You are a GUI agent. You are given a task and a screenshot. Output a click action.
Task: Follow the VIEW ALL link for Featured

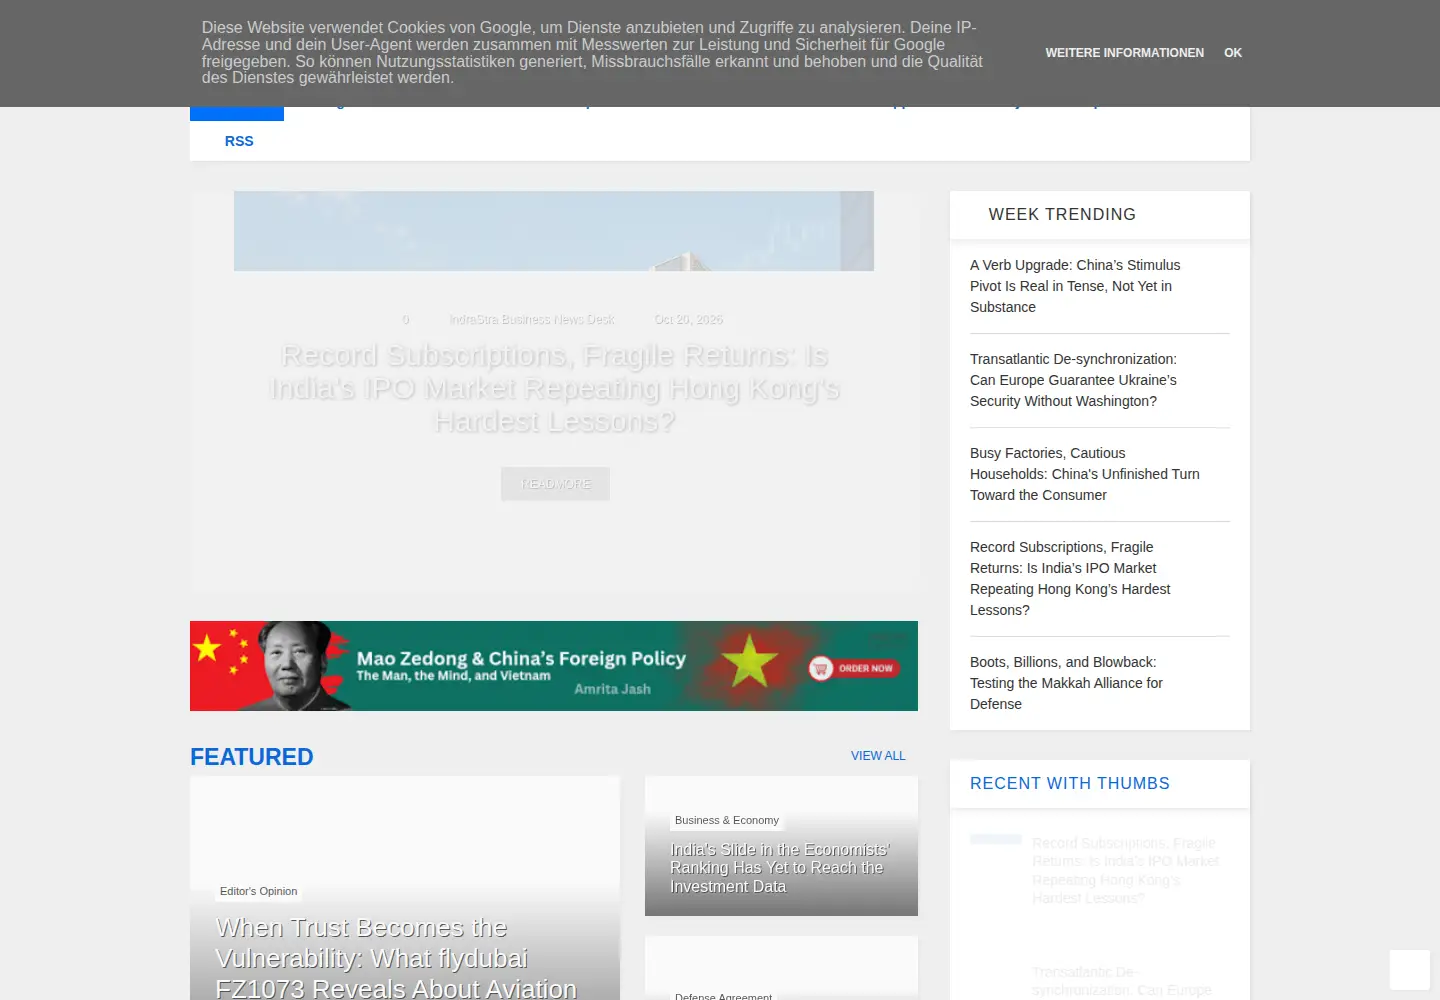click(878, 756)
